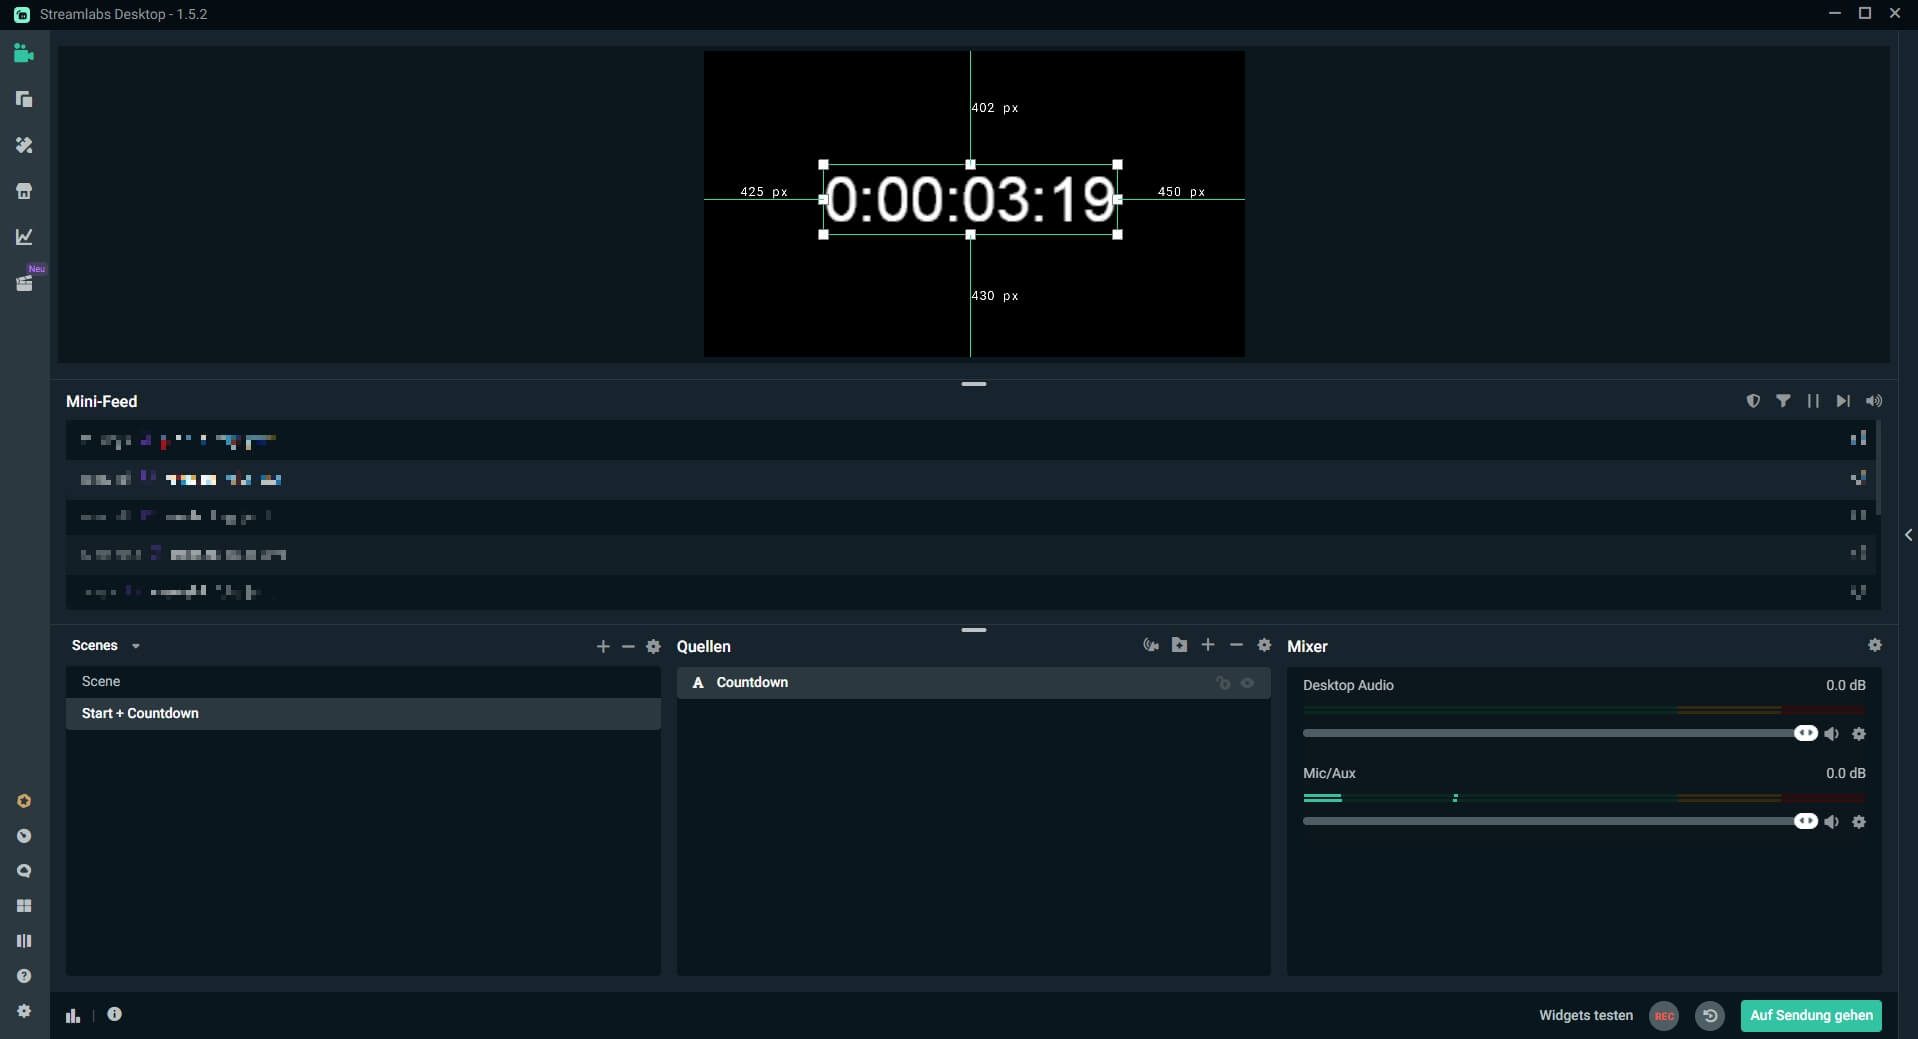The width and height of the screenshot is (1918, 1039).
Task: Add a new source in Quellen
Action: click(x=1208, y=645)
